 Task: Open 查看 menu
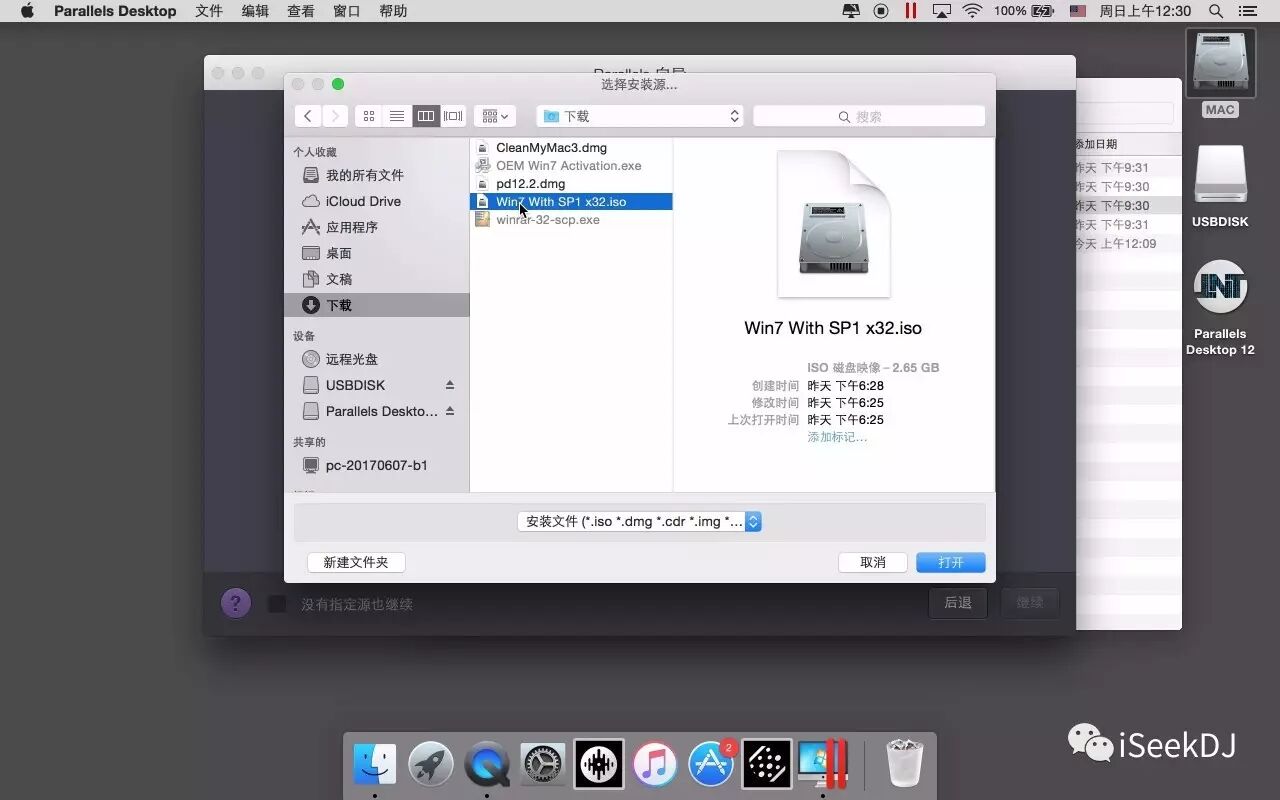coord(301,11)
